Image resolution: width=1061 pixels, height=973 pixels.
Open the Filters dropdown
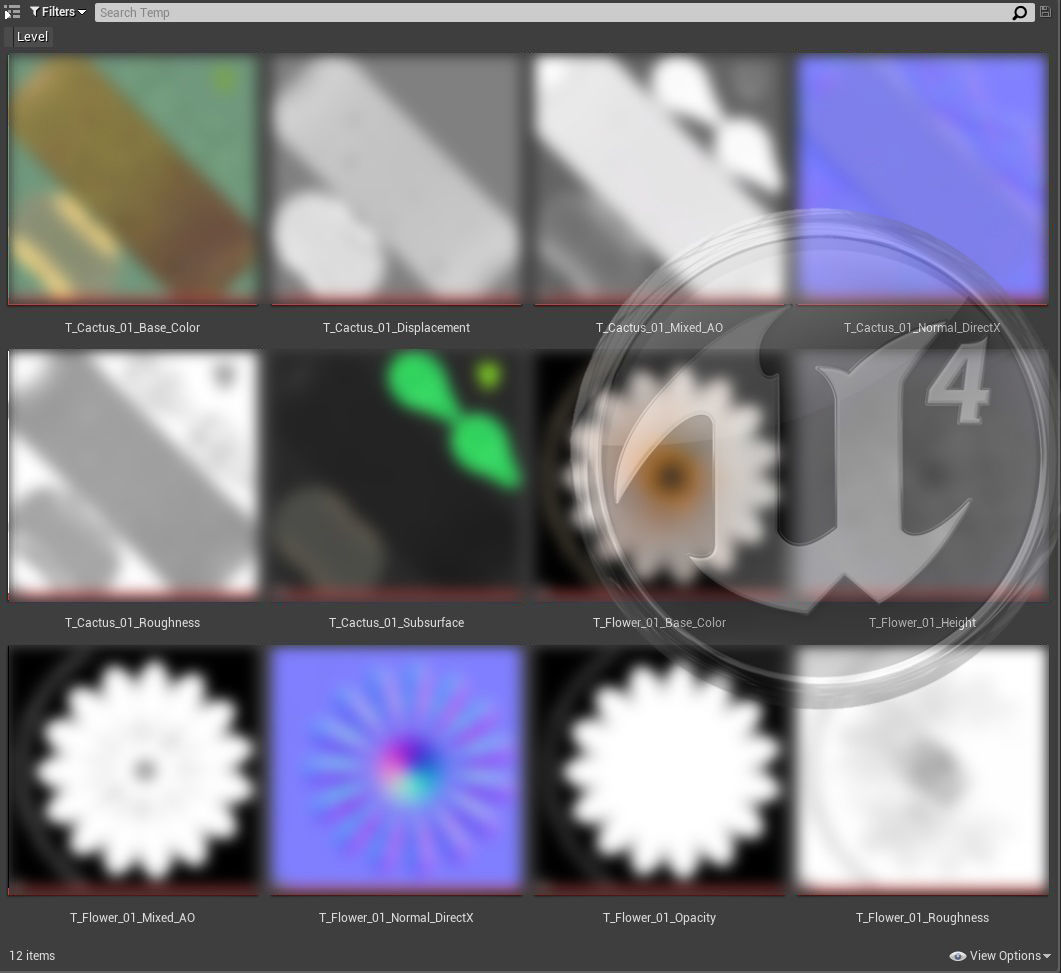(x=58, y=12)
